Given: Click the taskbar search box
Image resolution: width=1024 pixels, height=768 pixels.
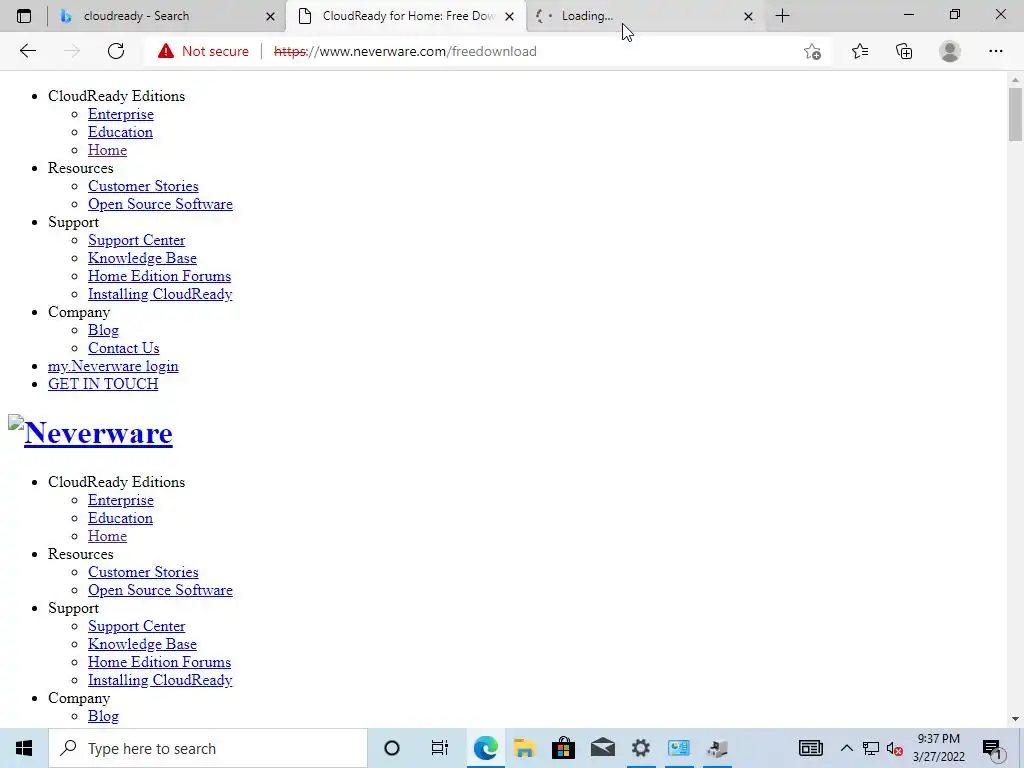Looking at the screenshot, I should 208,748.
